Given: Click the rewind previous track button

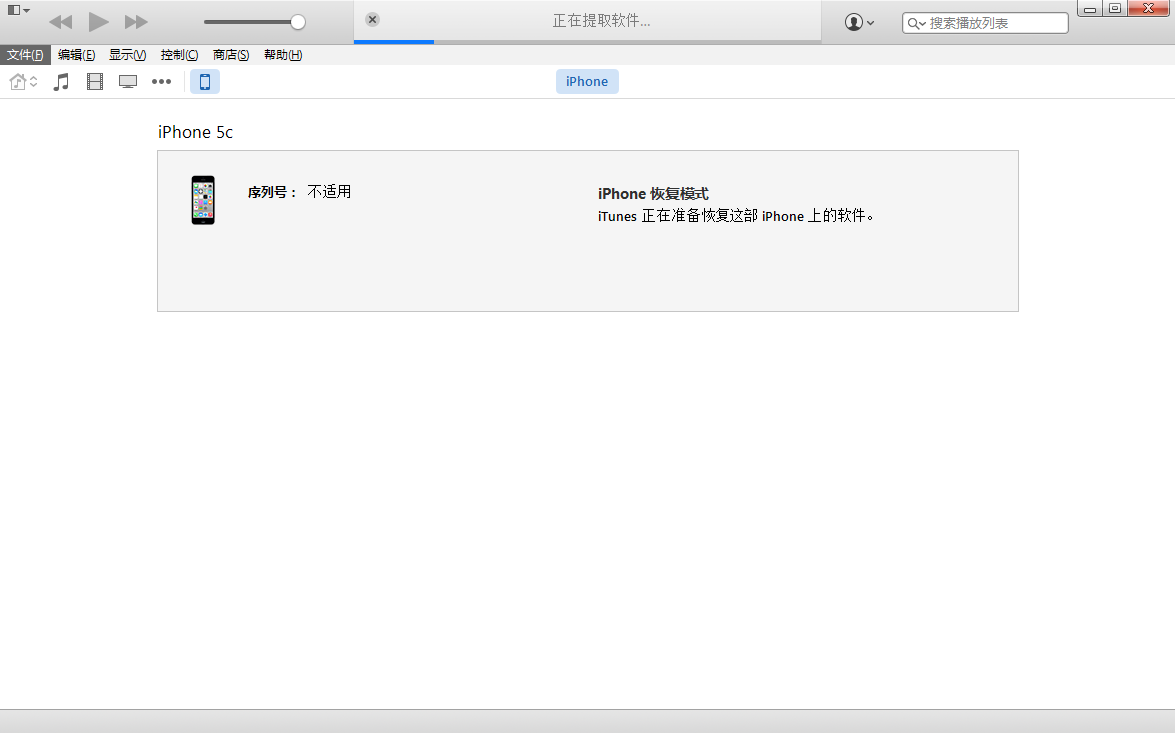Looking at the screenshot, I should click(x=61, y=22).
